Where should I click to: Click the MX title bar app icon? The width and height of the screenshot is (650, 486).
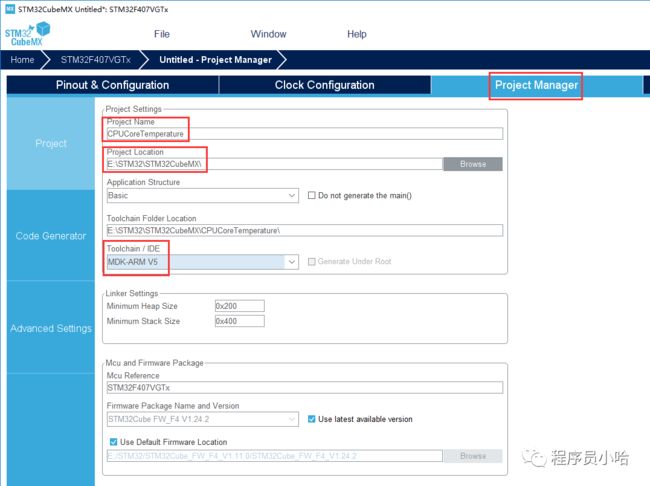coord(10,9)
